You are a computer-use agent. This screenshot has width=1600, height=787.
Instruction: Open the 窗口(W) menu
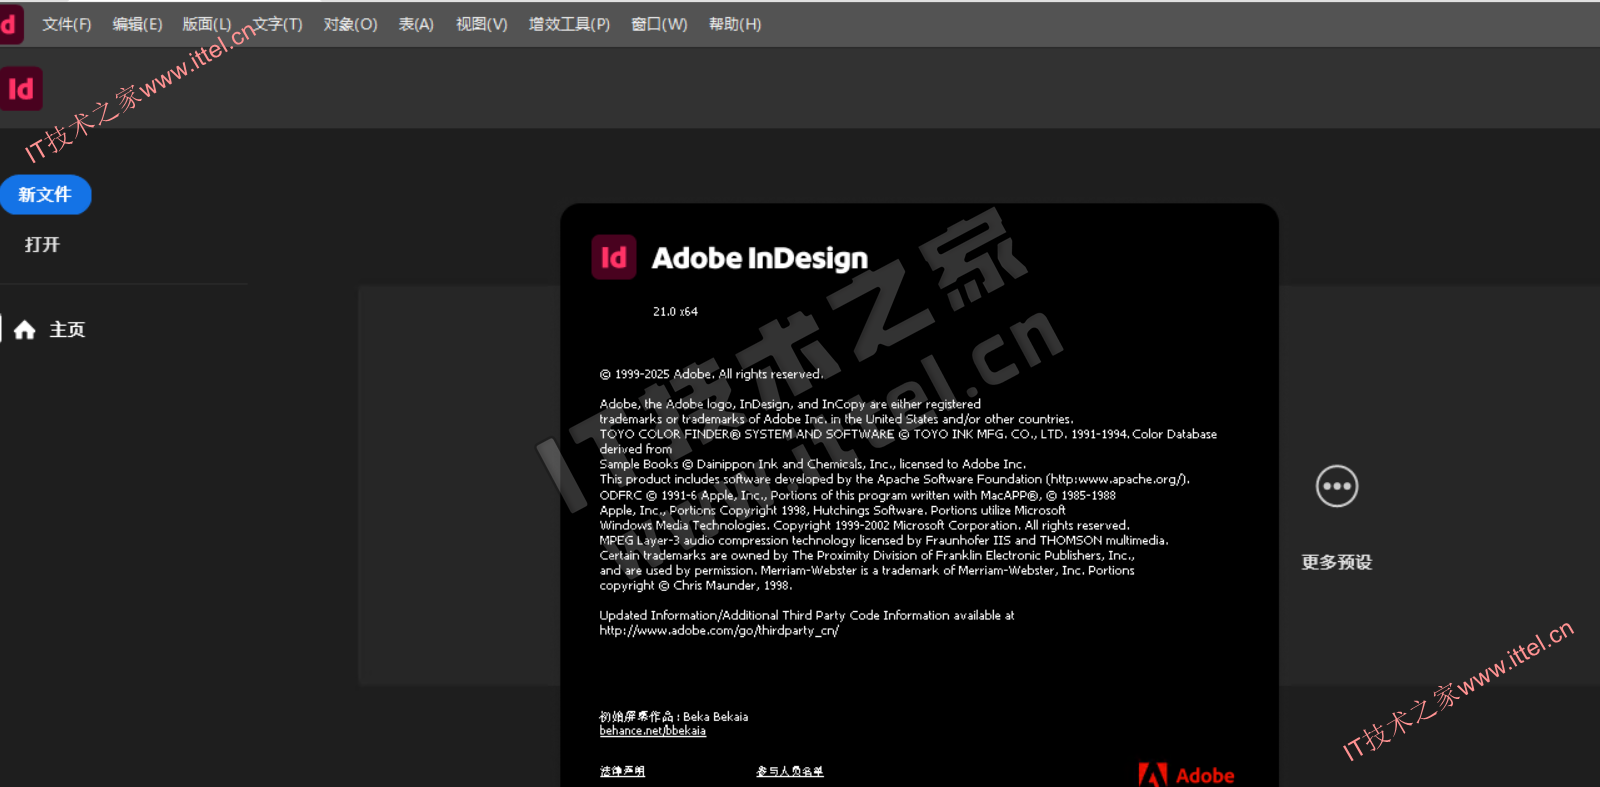(659, 24)
